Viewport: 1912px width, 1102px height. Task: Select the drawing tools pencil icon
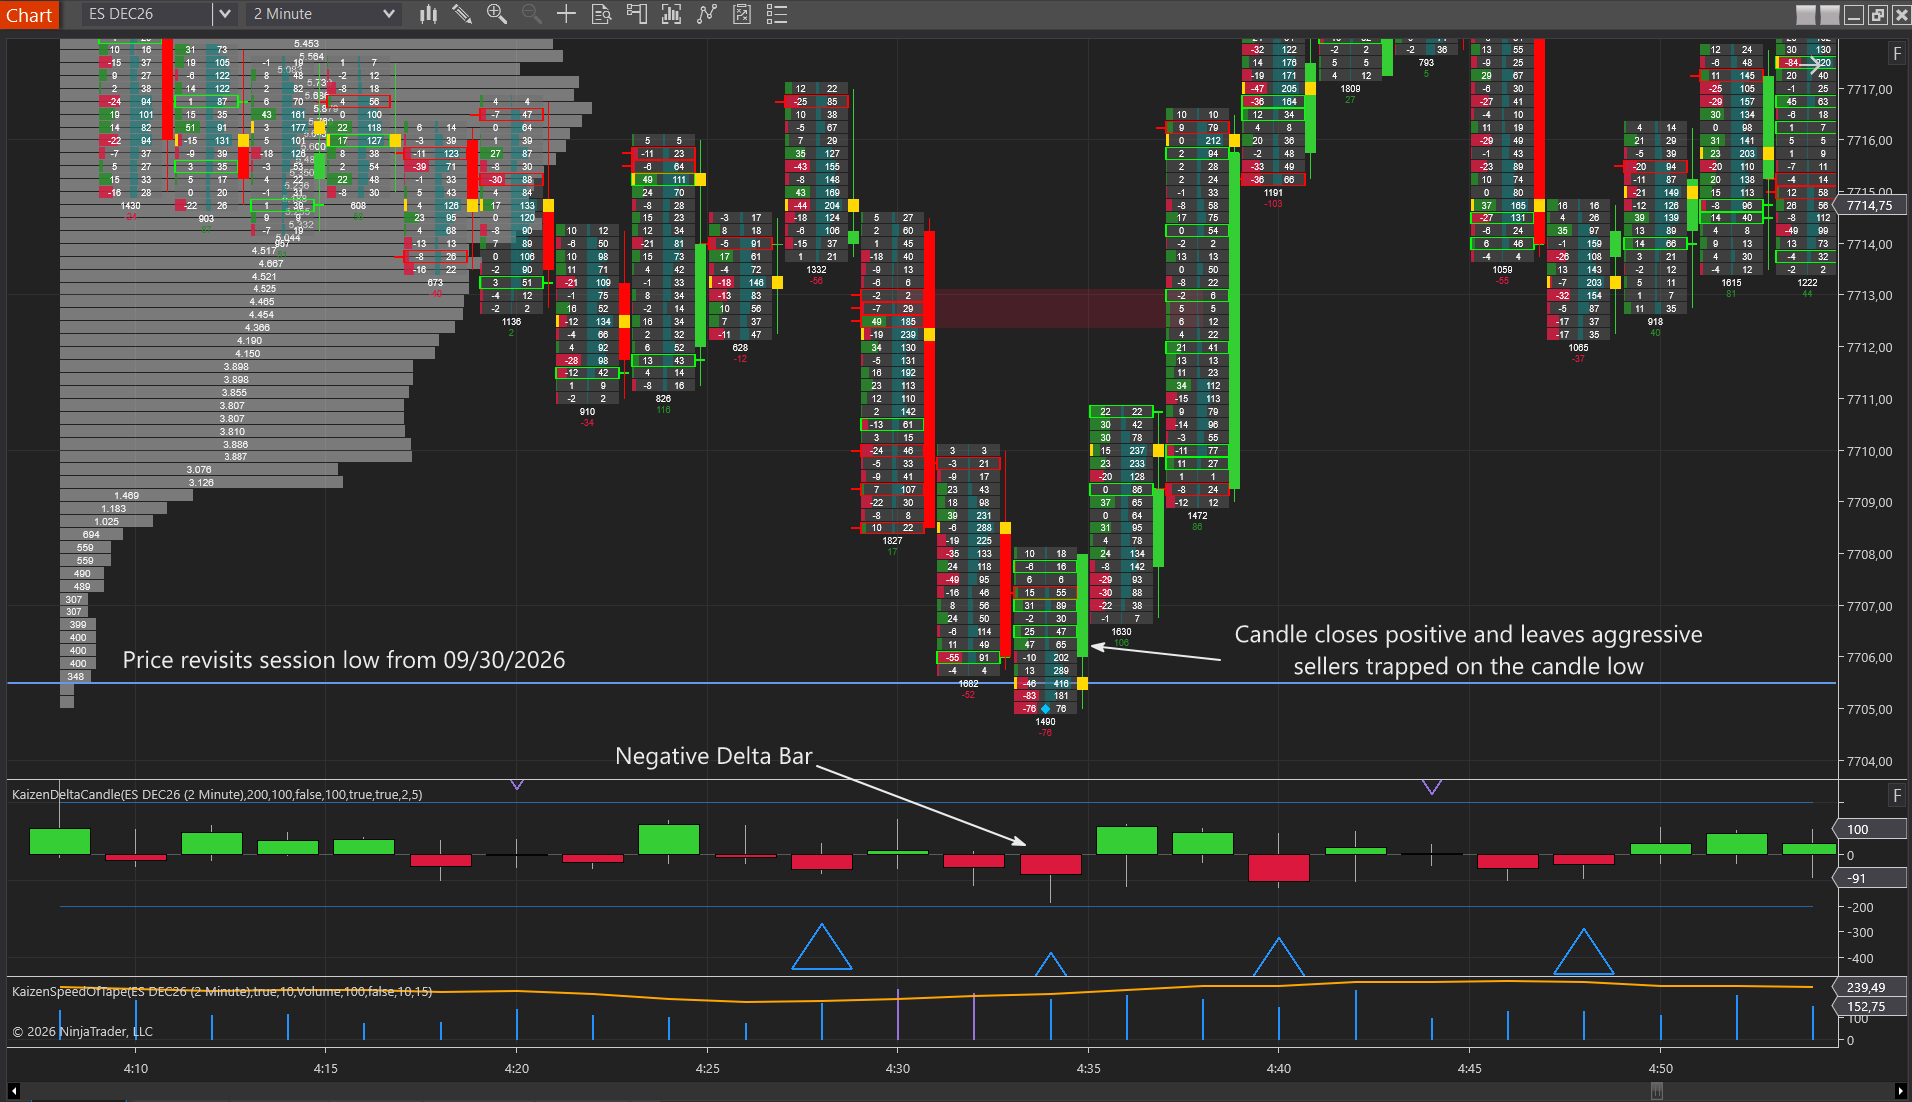(x=461, y=14)
